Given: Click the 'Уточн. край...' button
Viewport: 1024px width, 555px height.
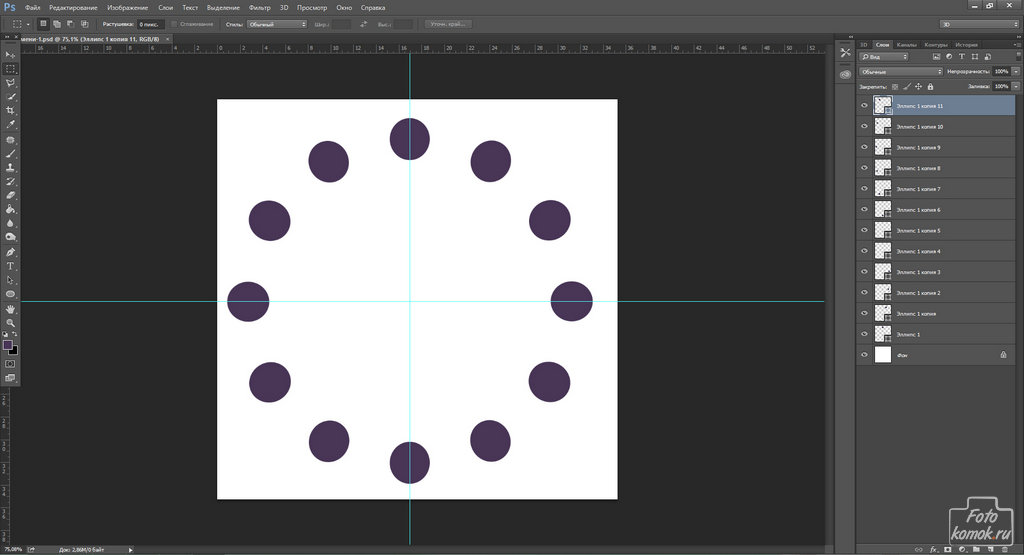Looking at the screenshot, I should pos(448,23).
